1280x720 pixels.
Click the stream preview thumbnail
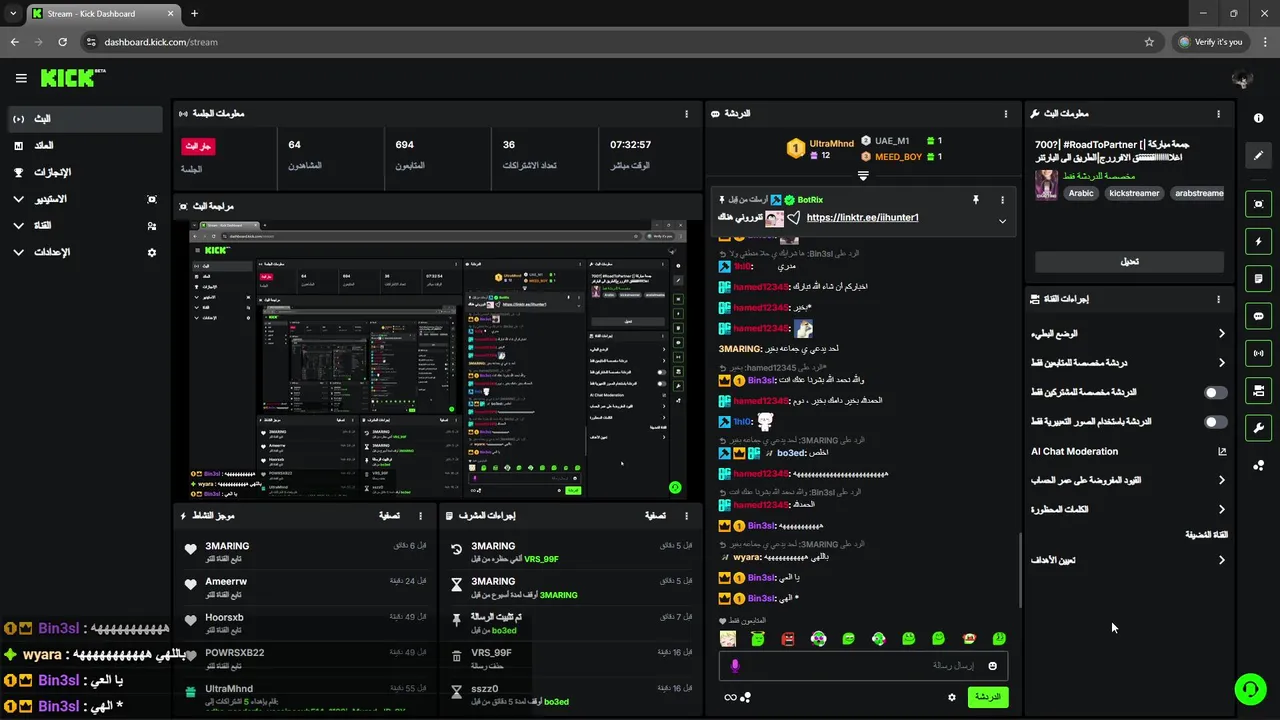[438, 359]
